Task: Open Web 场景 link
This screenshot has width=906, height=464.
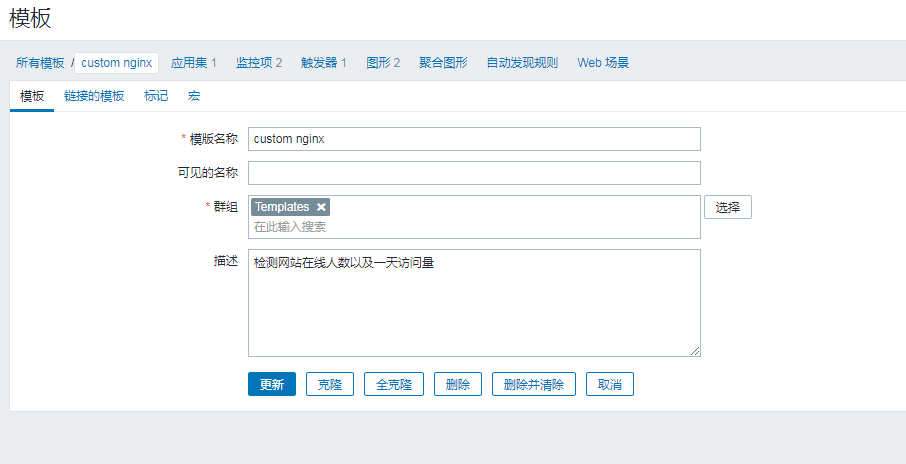Action: point(603,63)
